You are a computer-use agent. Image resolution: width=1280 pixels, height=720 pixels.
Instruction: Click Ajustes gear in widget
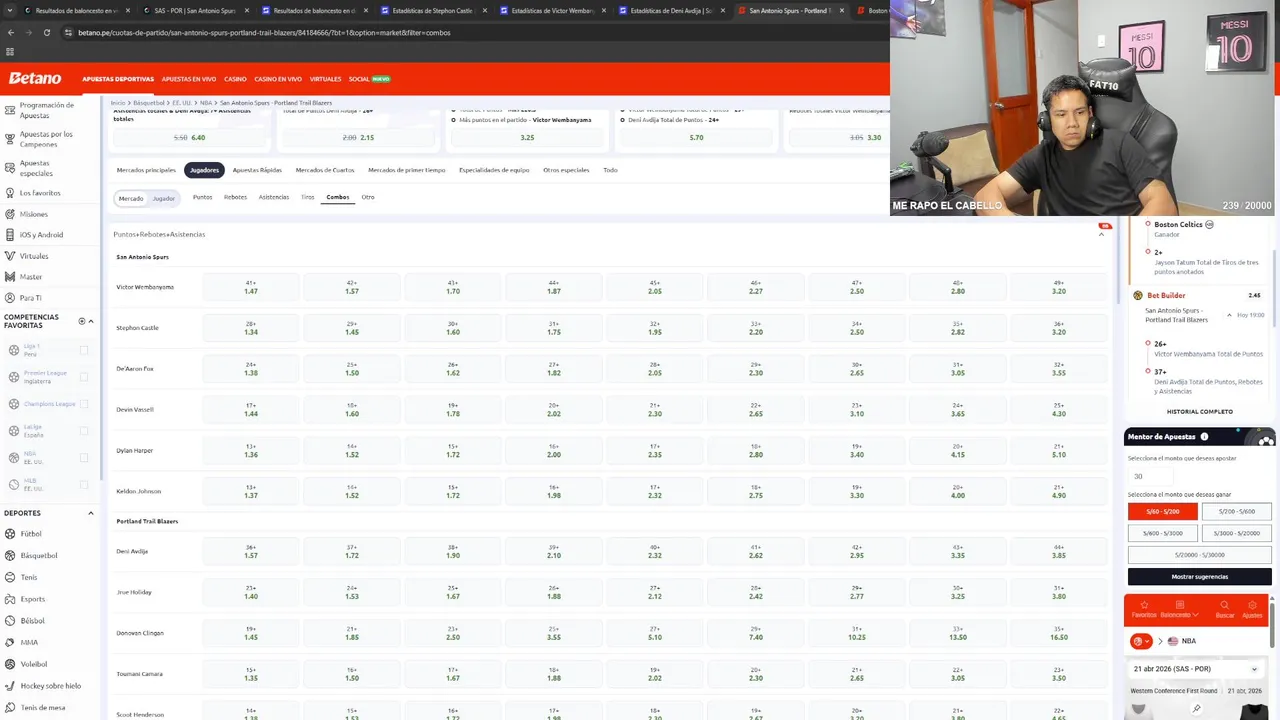pos(1252,609)
